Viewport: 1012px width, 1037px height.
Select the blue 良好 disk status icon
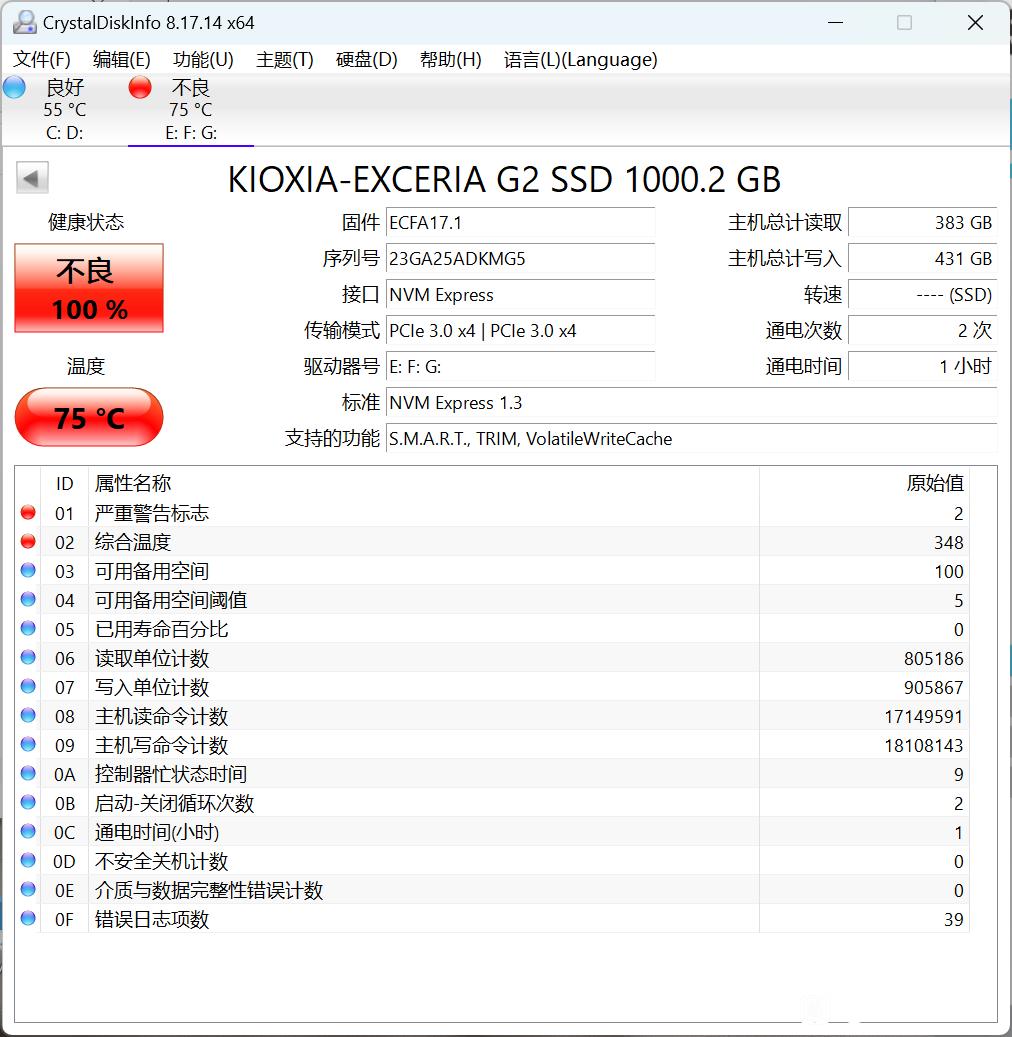(14, 87)
